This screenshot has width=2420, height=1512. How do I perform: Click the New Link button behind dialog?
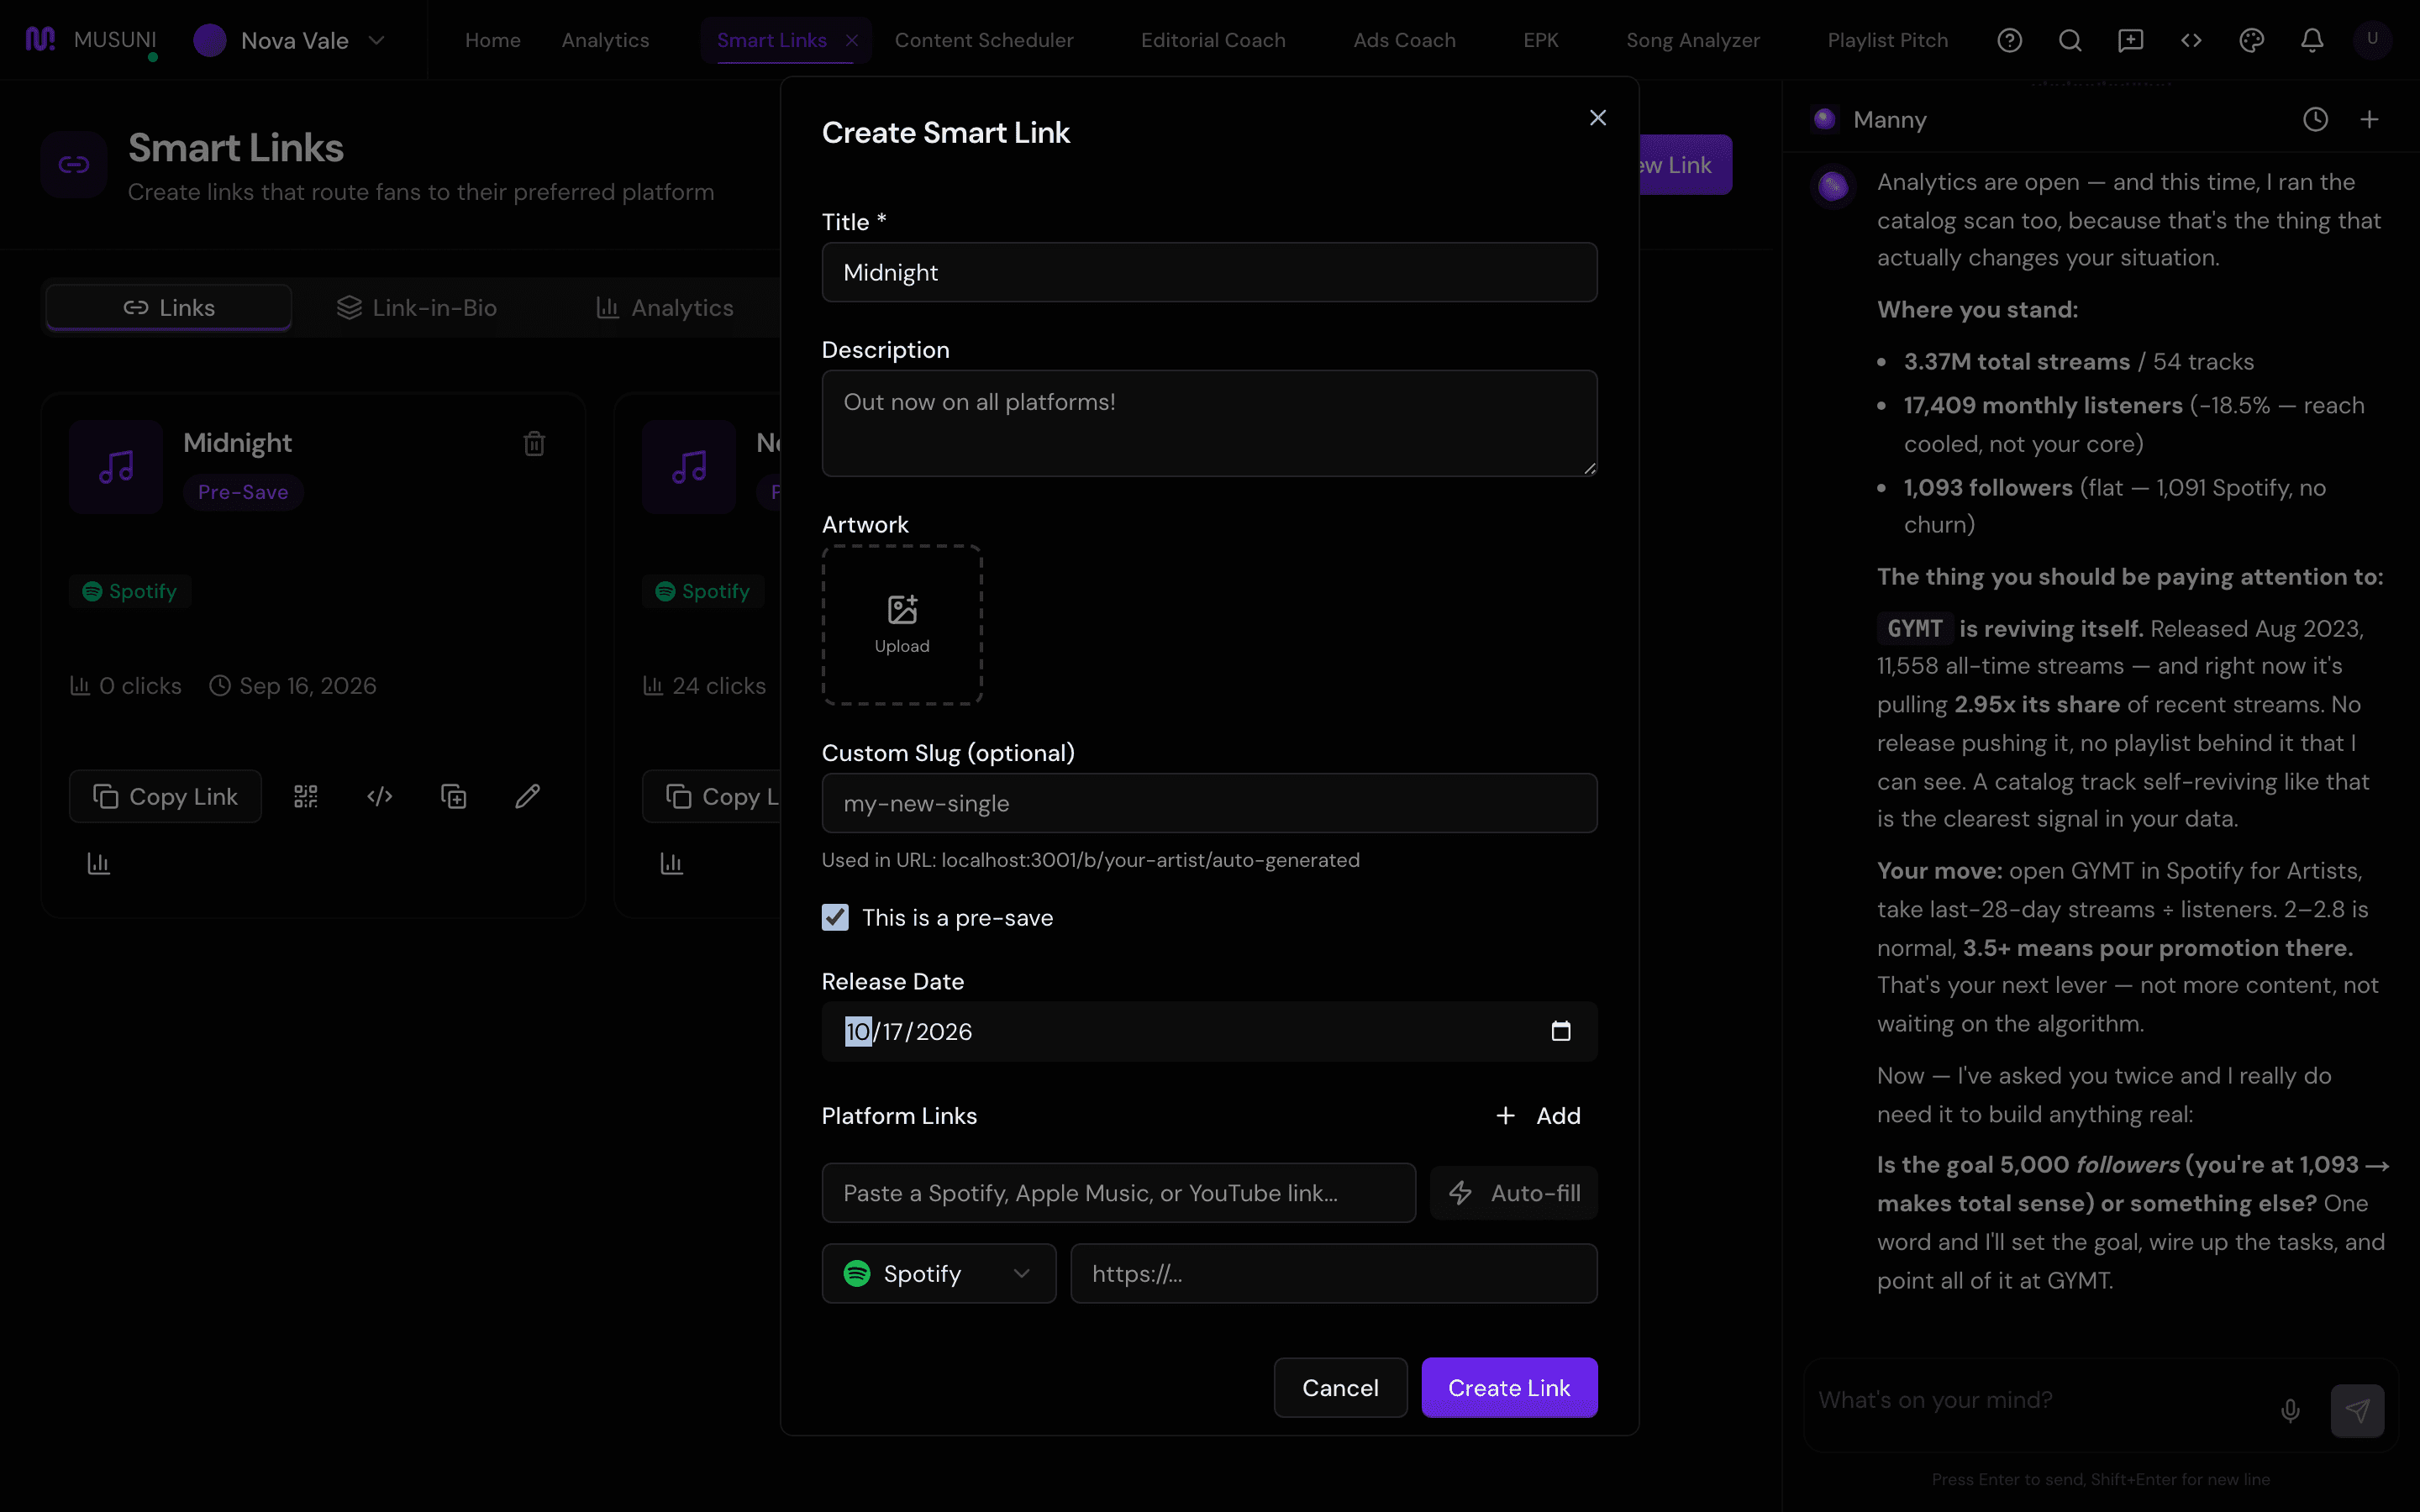tap(1686, 165)
